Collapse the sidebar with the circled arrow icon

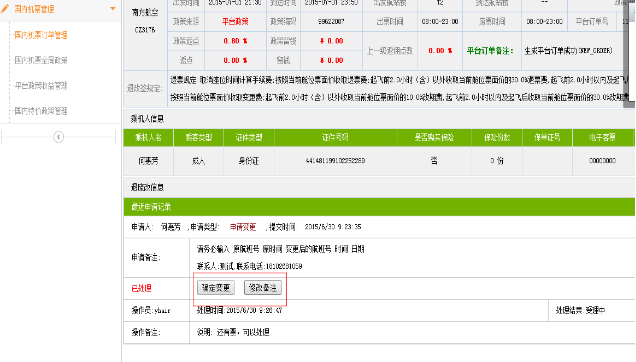[x=58, y=137]
